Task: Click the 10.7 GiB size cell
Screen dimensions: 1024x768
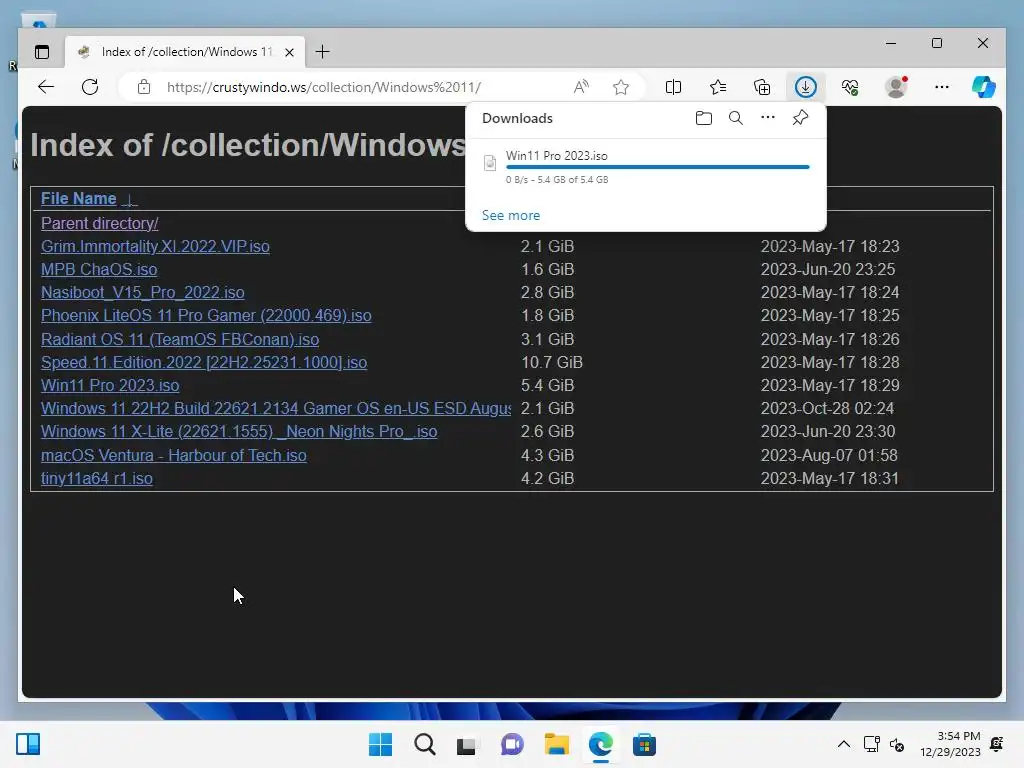Action: tap(552, 362)
